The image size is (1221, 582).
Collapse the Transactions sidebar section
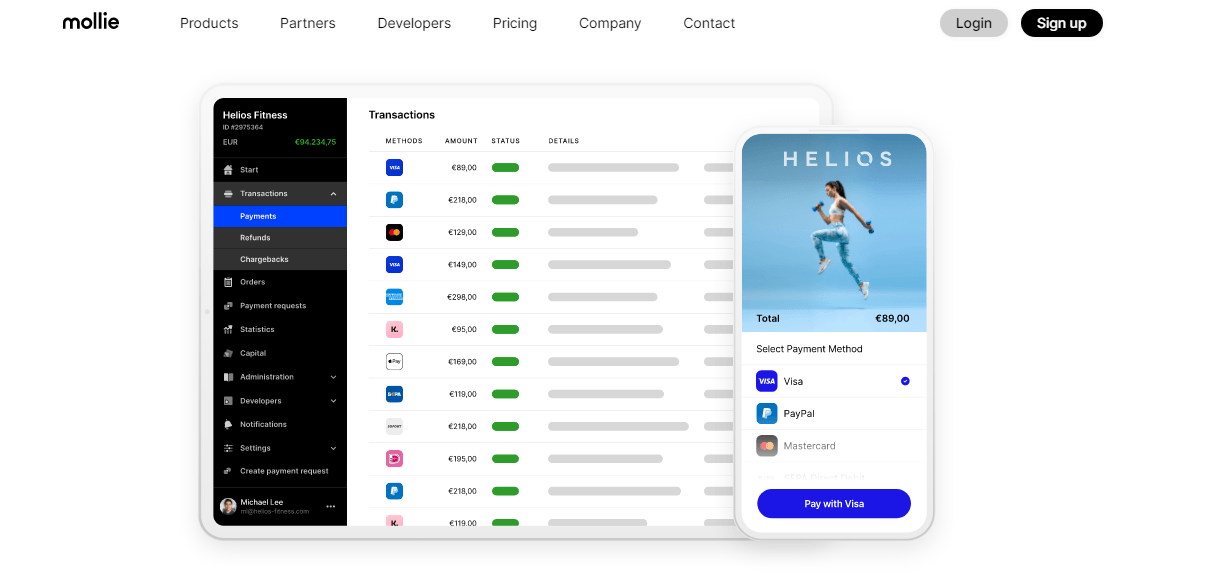point(333,194)
